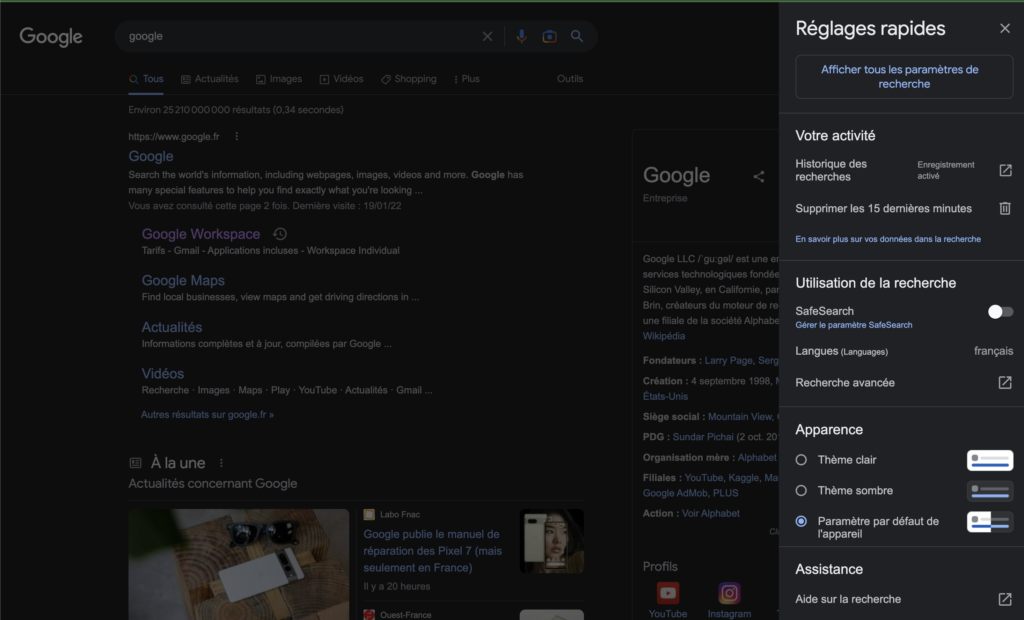Open Aide sur la recherche external icon
The height and width of the screenshot is (620, 1024).
point(1005,599)
